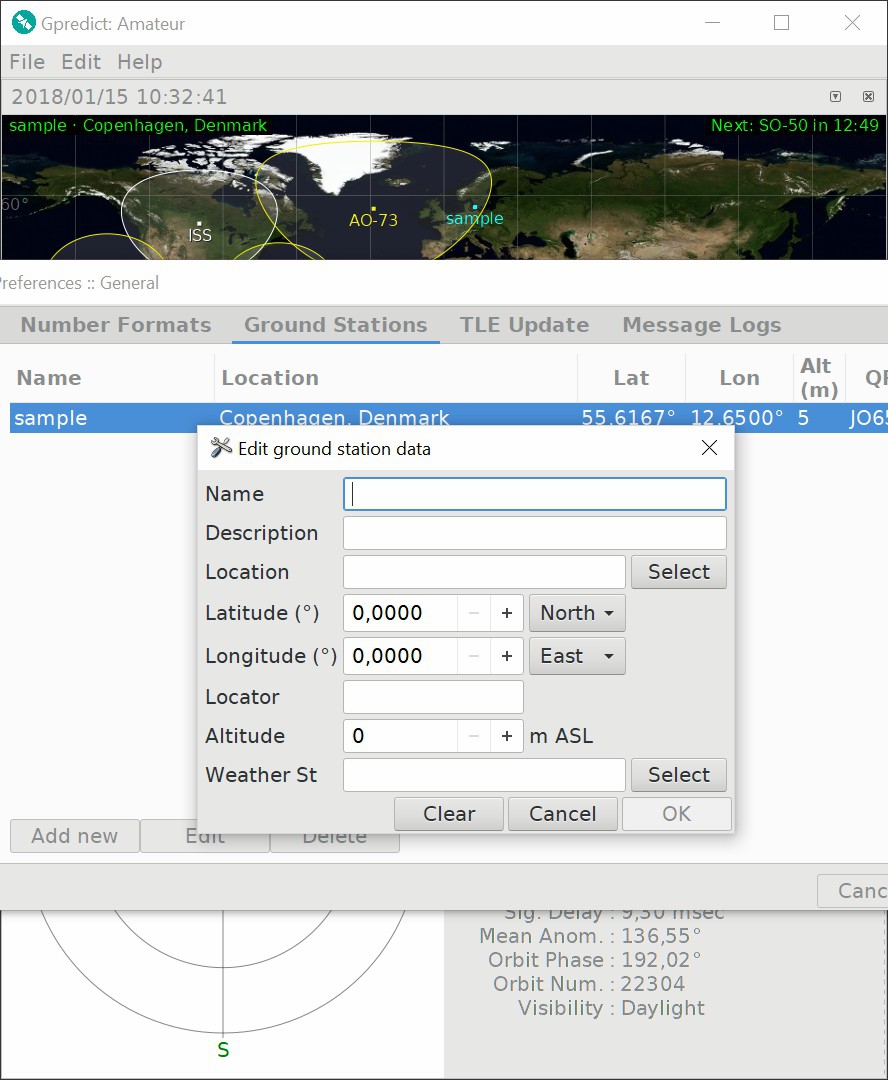Click Select next to Location field
The width and height of the screenshot is (888, 1080).
pyautogui.click(x=679, y=572)
